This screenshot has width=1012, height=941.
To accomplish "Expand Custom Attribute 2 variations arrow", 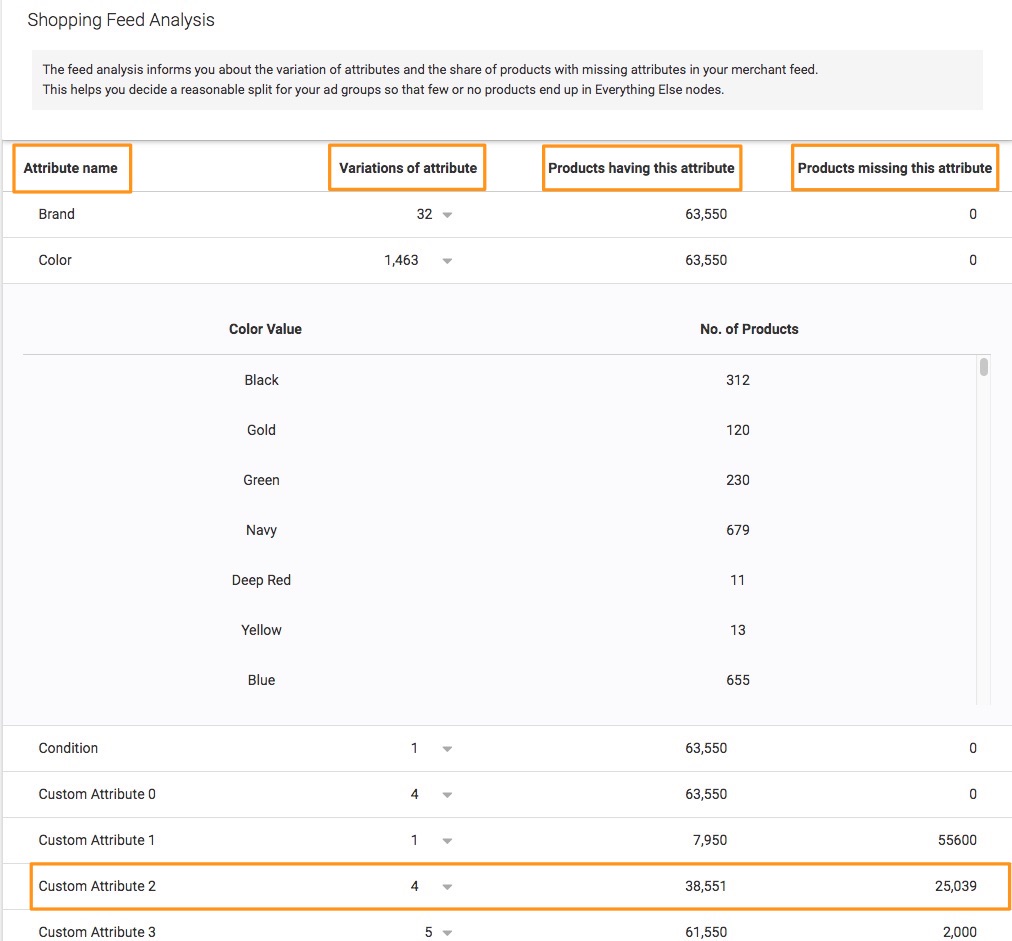I will click(x=447, y=887).
